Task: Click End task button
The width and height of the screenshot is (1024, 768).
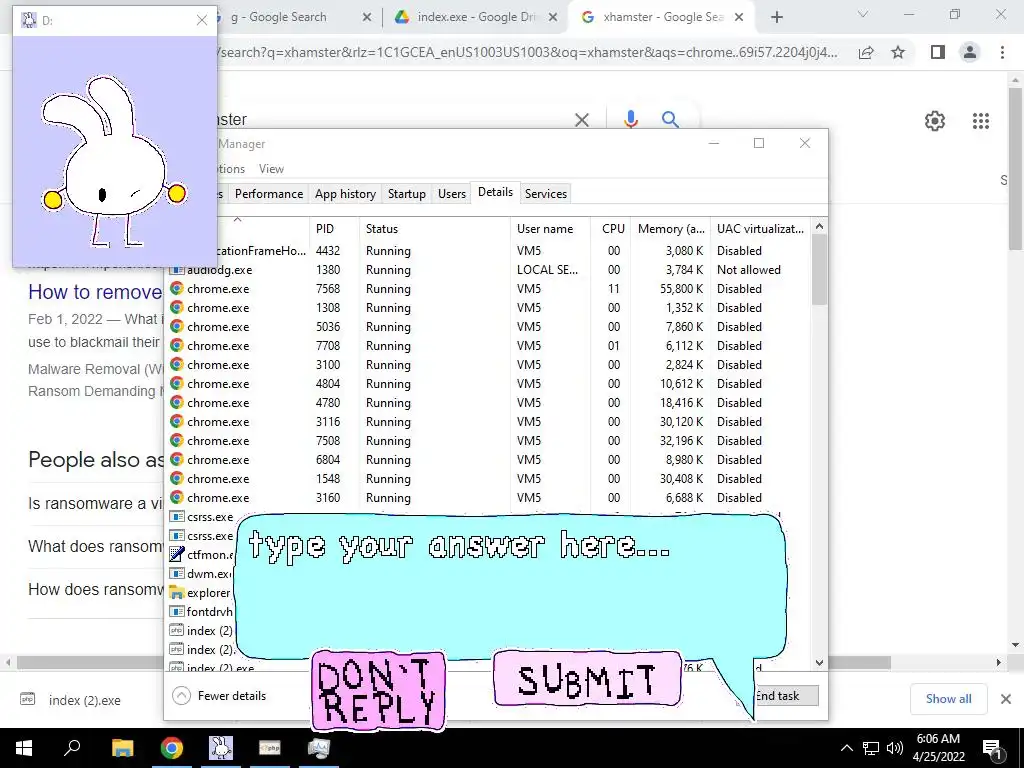Action: pyautogui.click(x=786, y=696)
